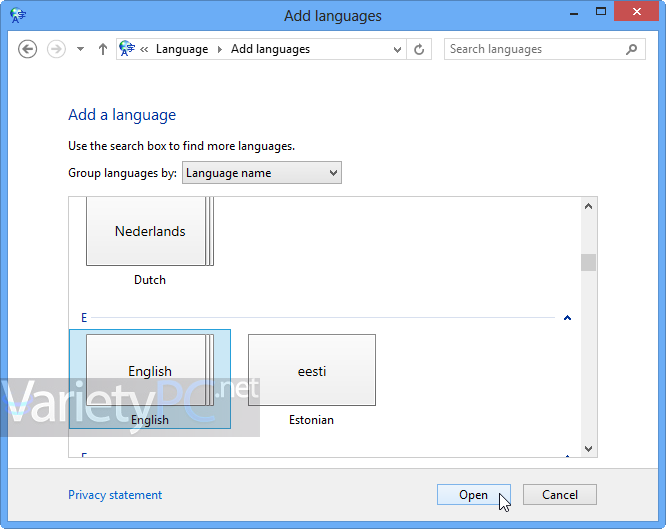Click the search magnifier icon

632,49
